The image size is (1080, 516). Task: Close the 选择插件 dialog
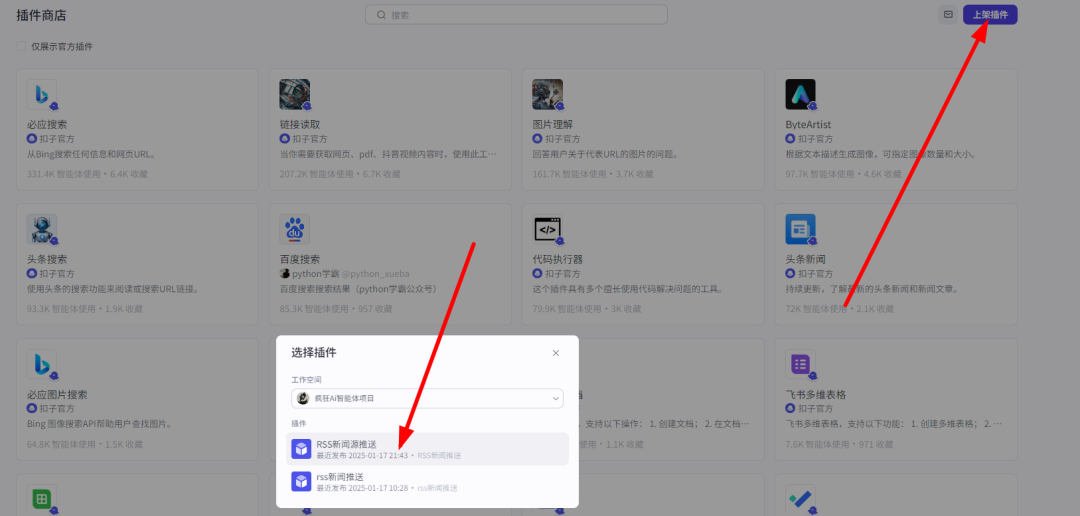point(556,353)
